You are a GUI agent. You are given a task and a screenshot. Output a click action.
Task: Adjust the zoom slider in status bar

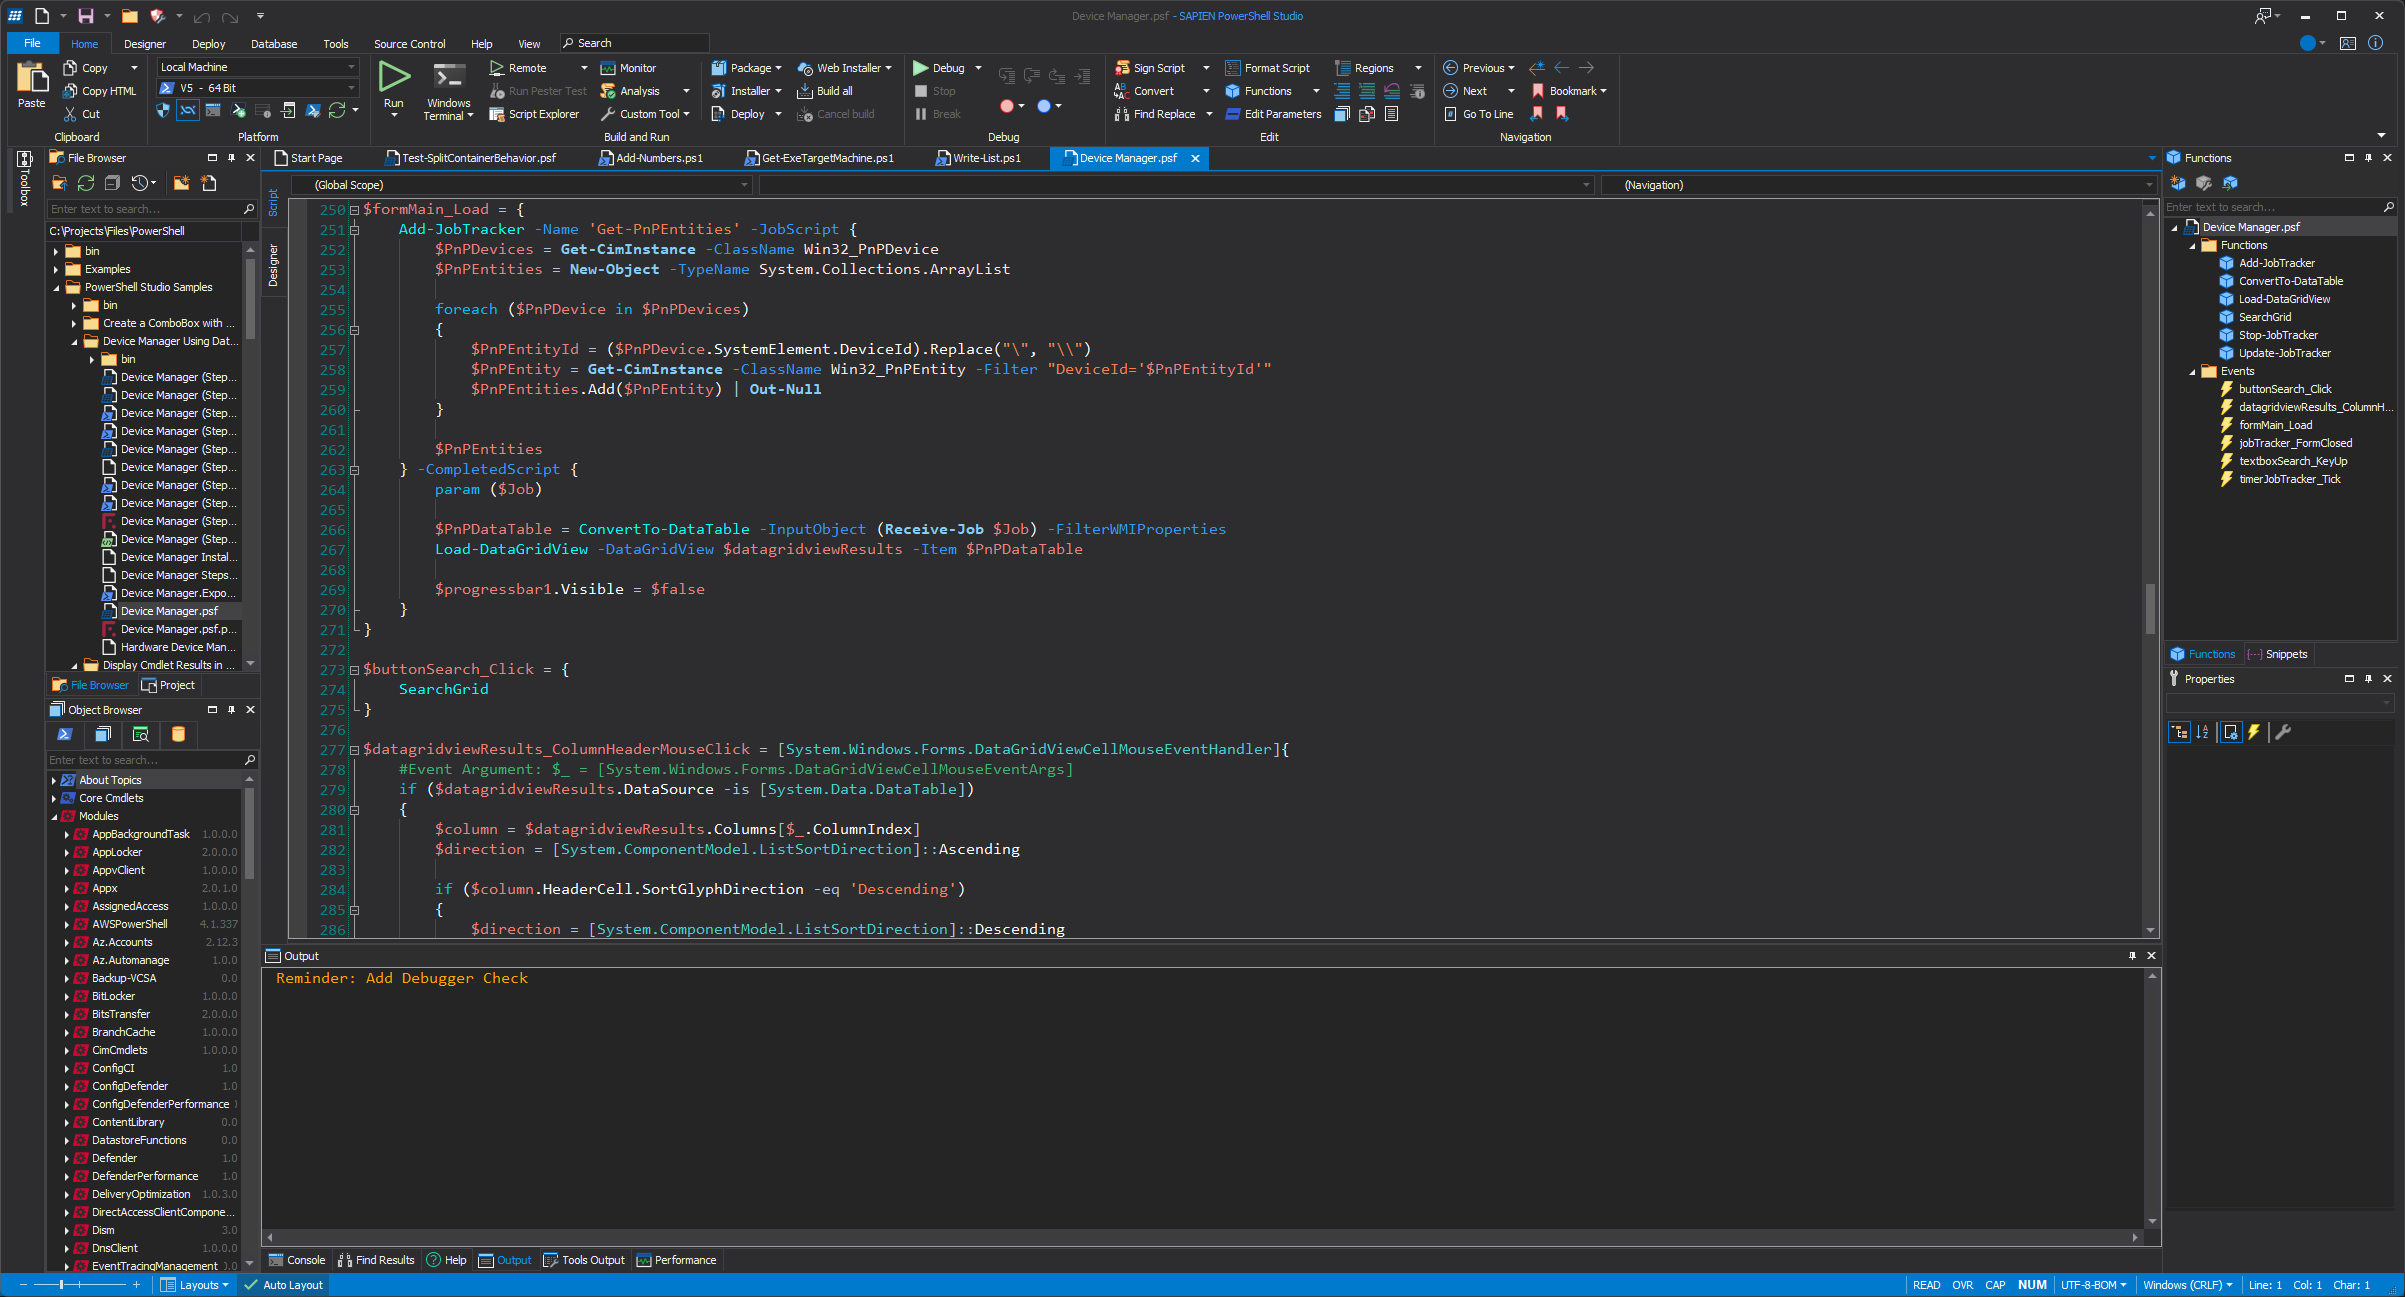point(62,1285)
